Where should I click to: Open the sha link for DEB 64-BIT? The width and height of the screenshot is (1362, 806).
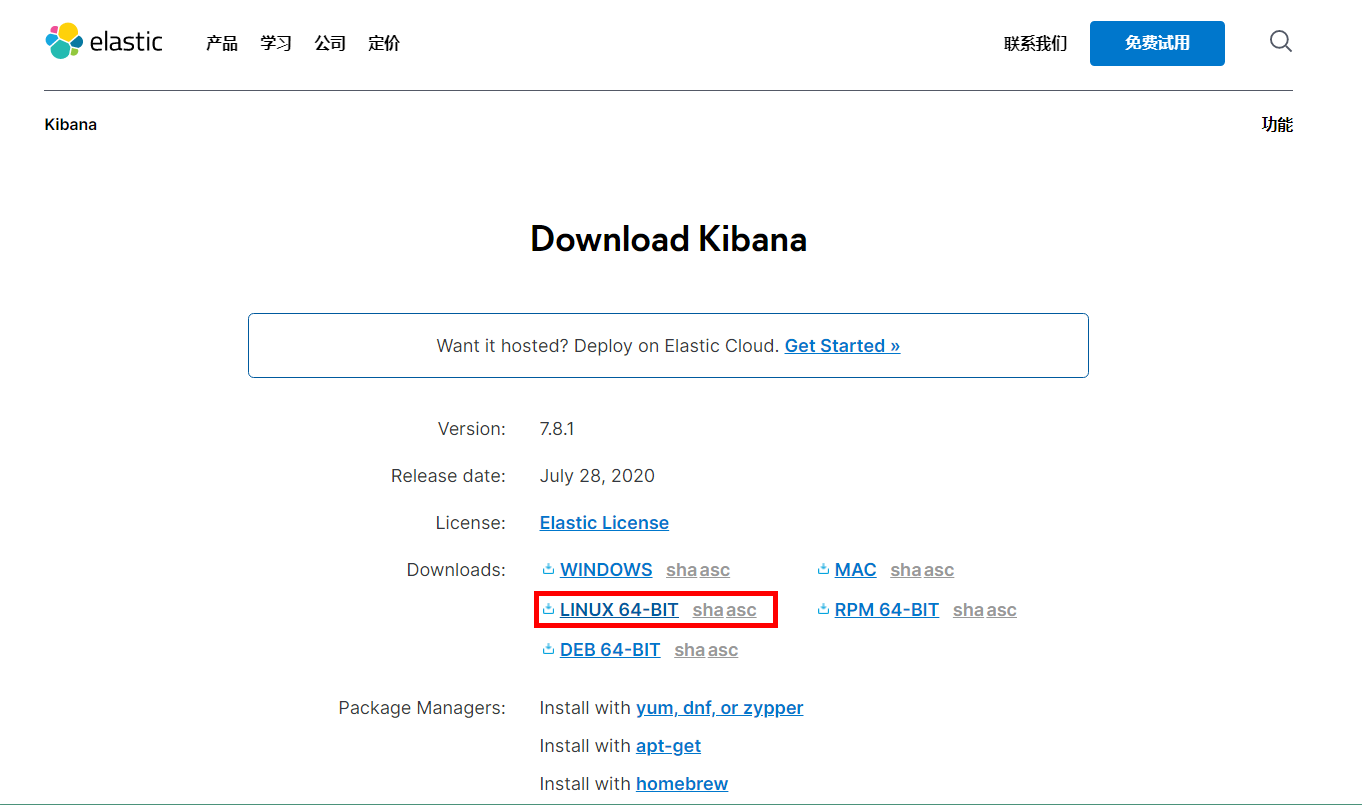click(x=689, y=650)
